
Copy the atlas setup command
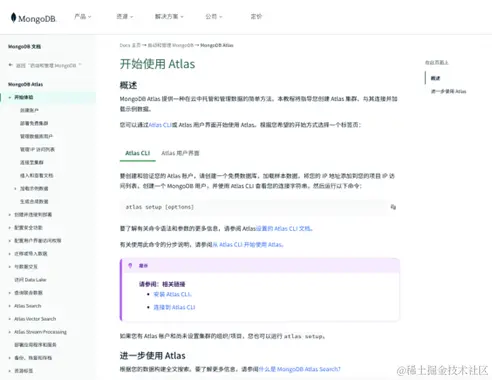tap(393, 207)
